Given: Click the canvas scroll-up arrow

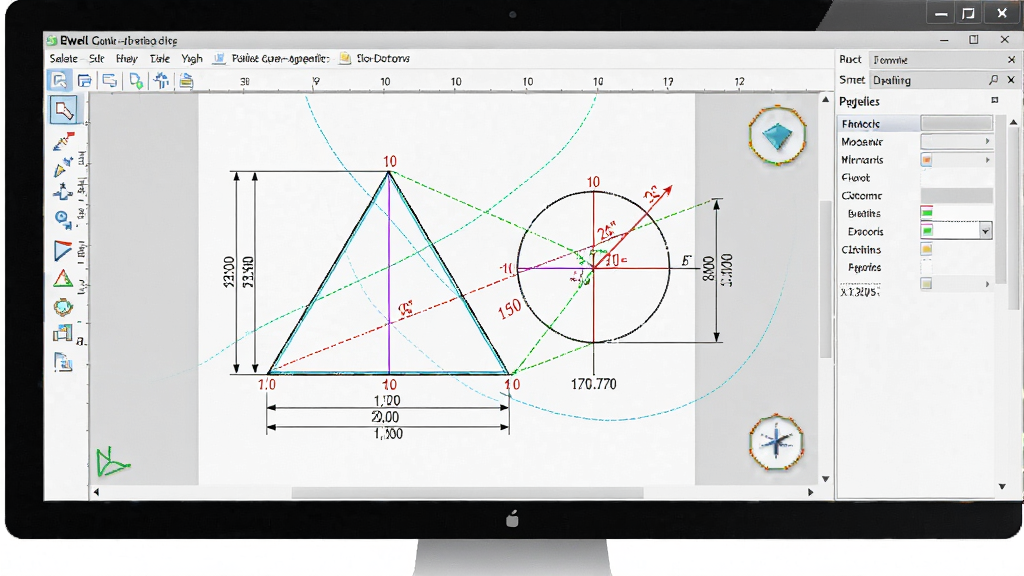Looking at the screenshot, I should click(x=825, y=99).
